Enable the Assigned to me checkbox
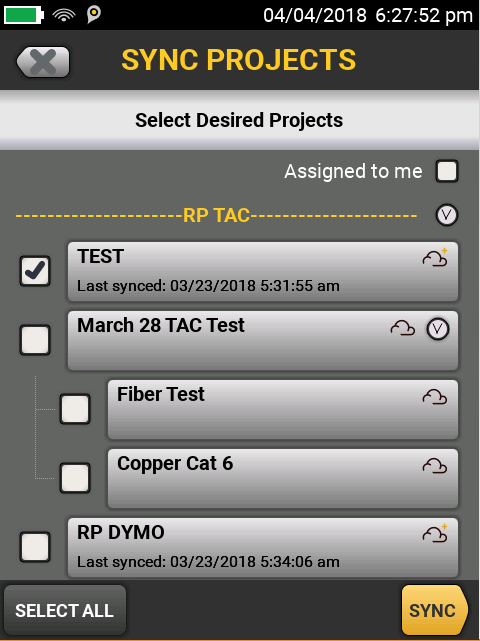480x641 pixels. [447, 171]
